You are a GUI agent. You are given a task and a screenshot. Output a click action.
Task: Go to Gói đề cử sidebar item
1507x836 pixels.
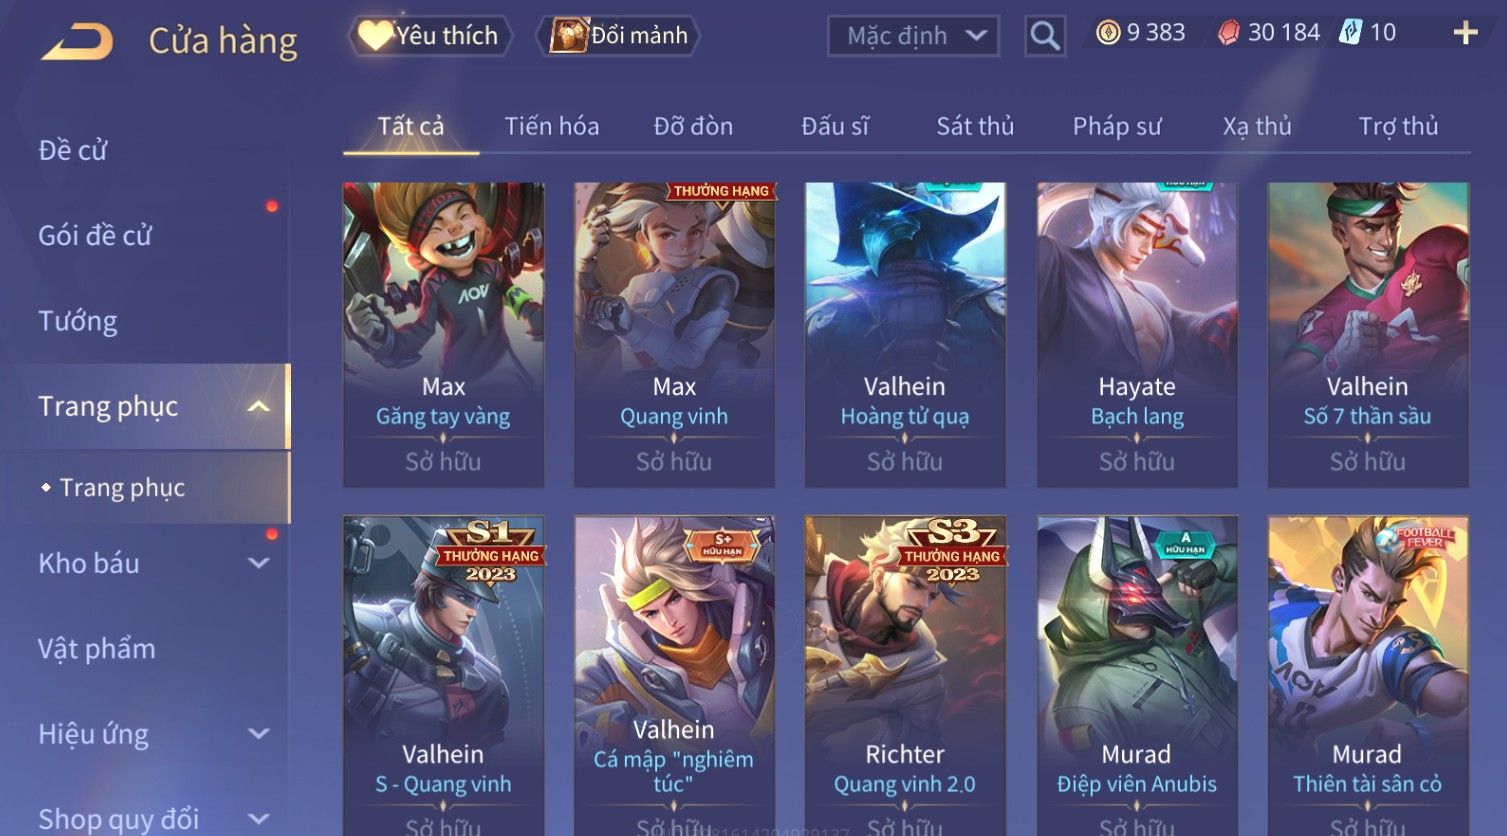point(95,236)
